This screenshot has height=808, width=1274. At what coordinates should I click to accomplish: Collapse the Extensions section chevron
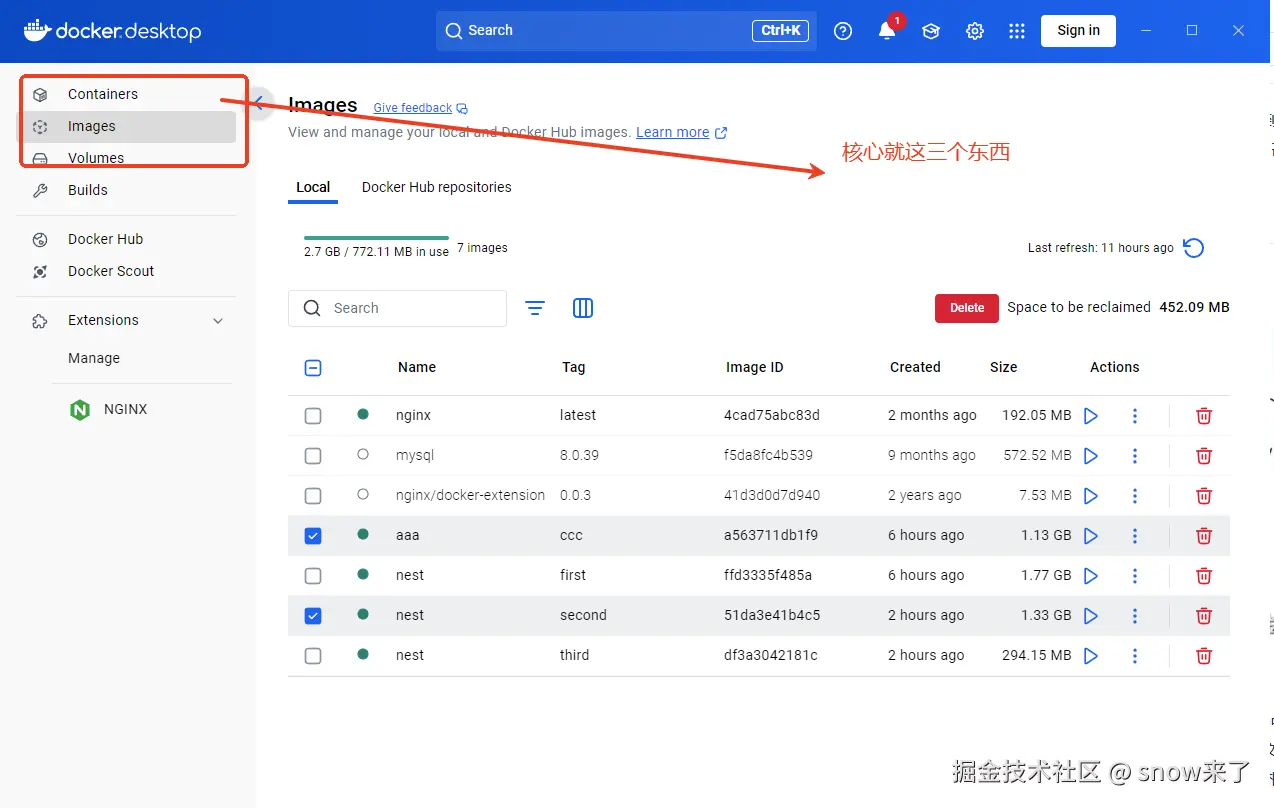(218, 321)
